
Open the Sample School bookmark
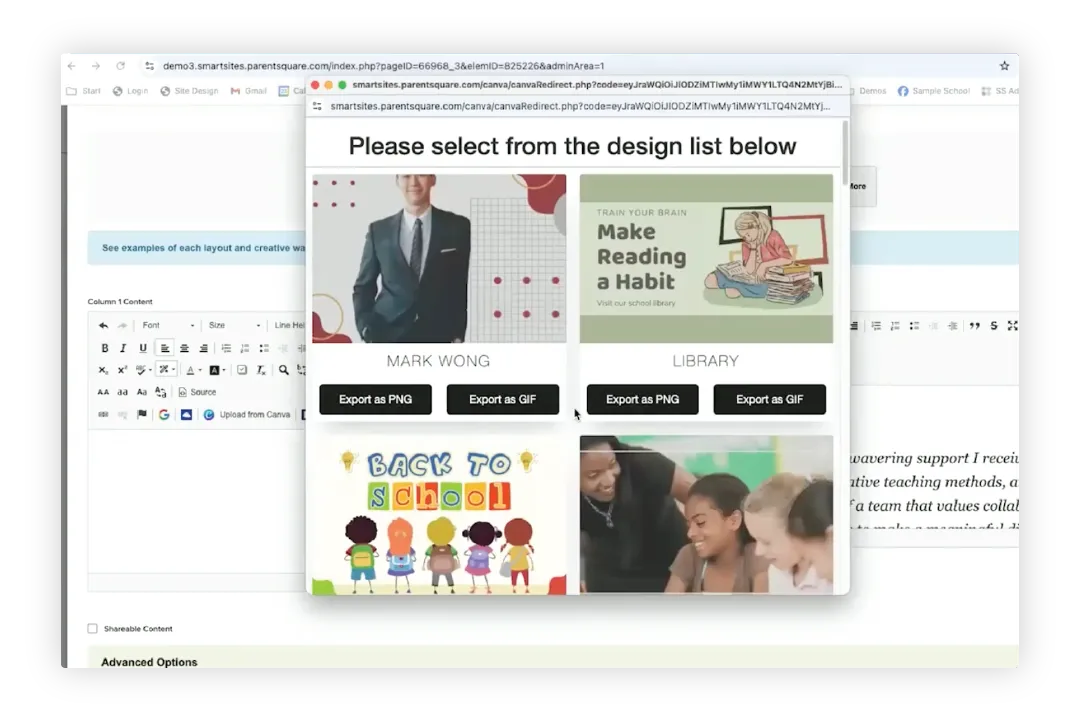point(933,91)
